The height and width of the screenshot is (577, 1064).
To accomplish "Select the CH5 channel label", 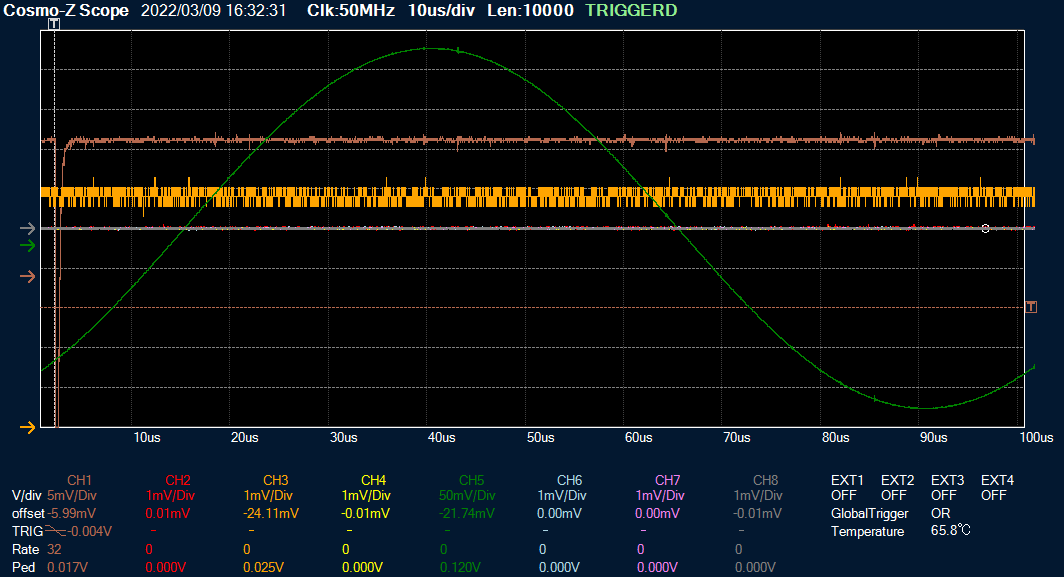I will point(471,480).
